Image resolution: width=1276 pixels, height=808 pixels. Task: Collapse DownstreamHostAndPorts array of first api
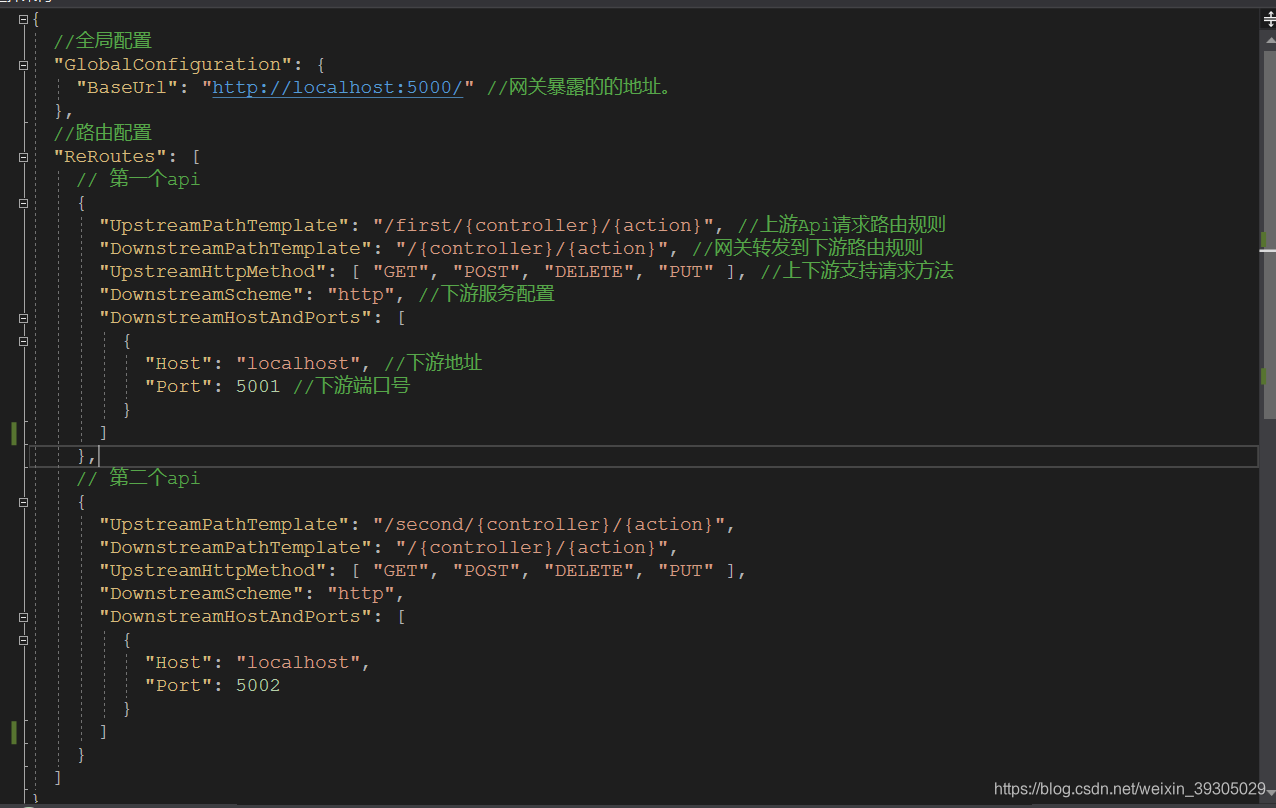pyautogui.click(x=24, y=318)
